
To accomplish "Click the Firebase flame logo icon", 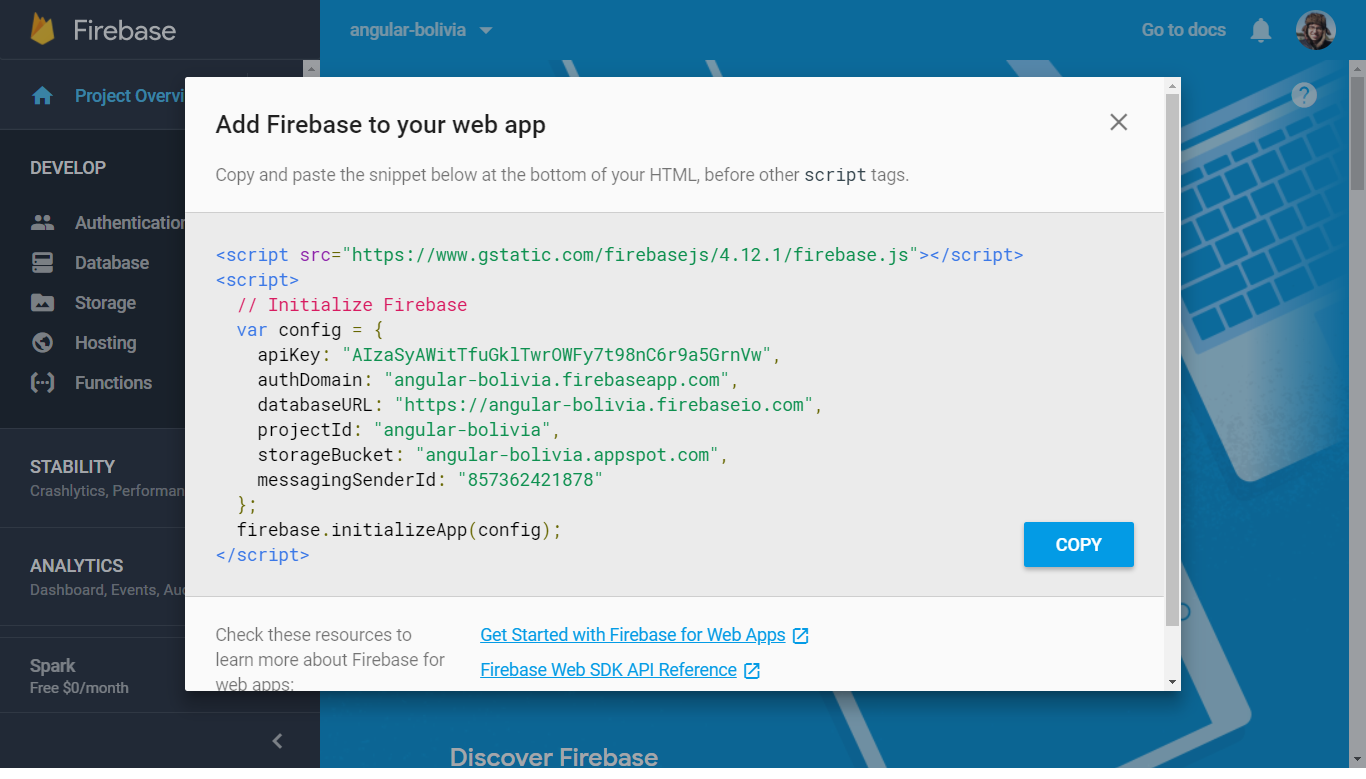I will tap(42, 29).
